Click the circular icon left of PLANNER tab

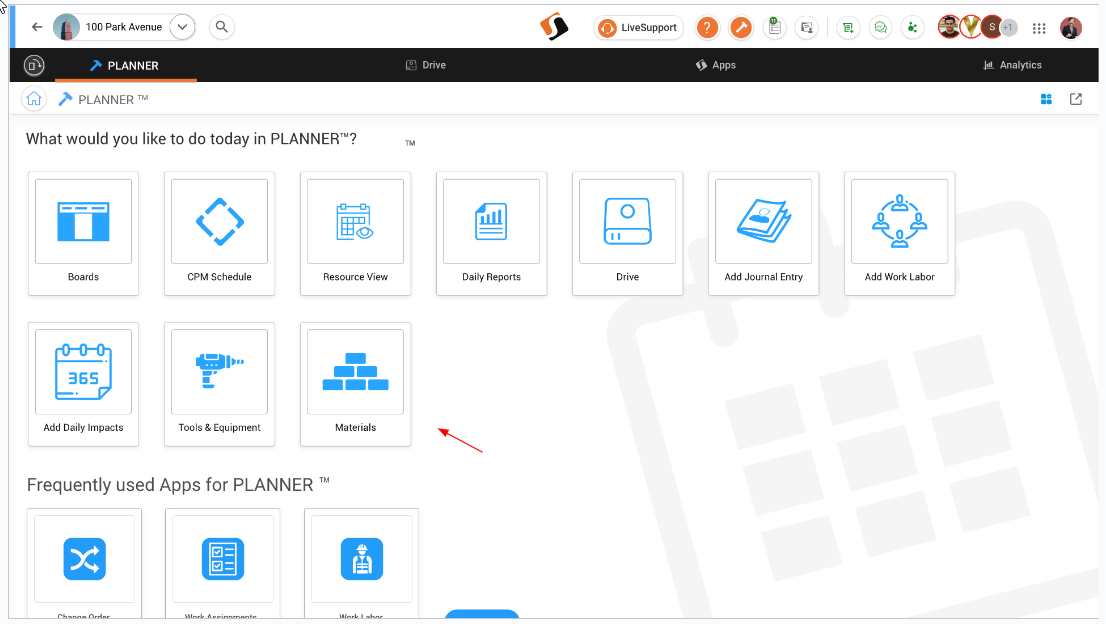(x=34, y=65)
